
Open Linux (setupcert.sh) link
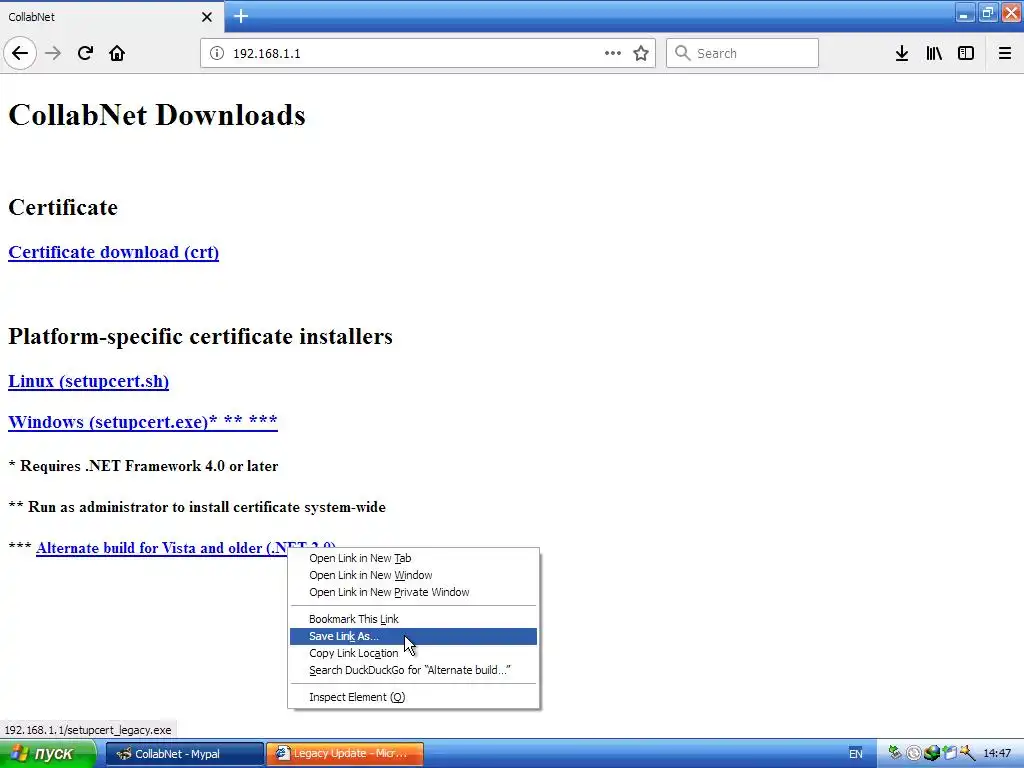88,381
